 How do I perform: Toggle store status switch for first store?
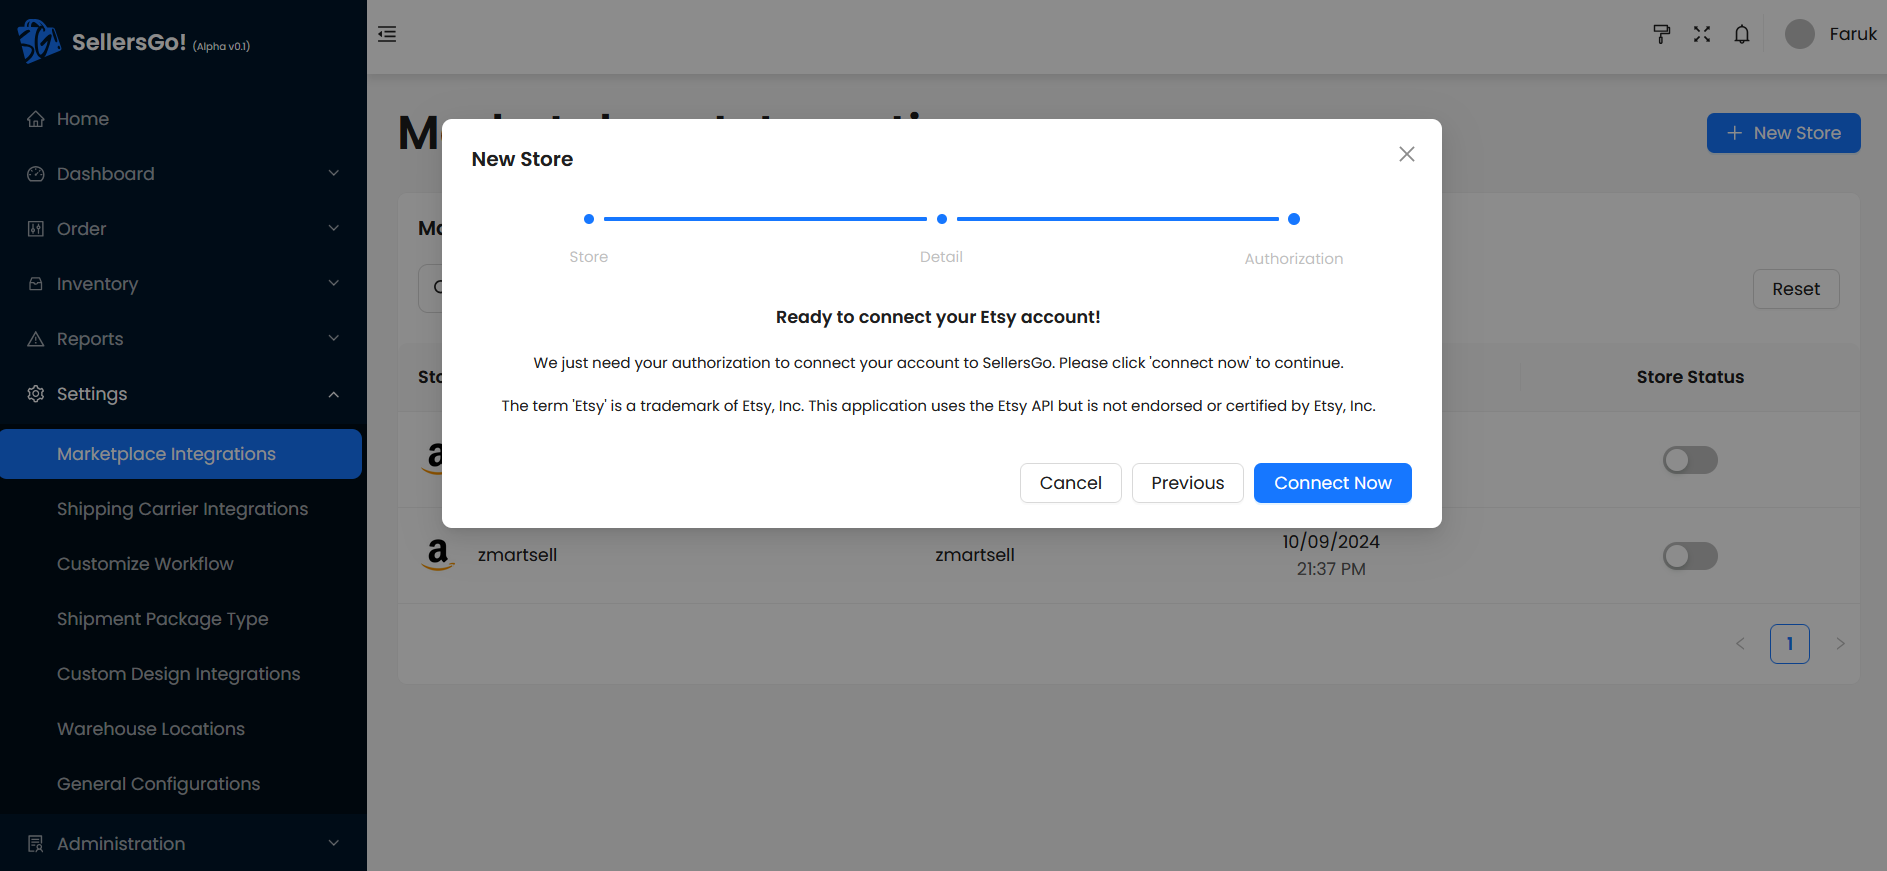point(1689,460)
